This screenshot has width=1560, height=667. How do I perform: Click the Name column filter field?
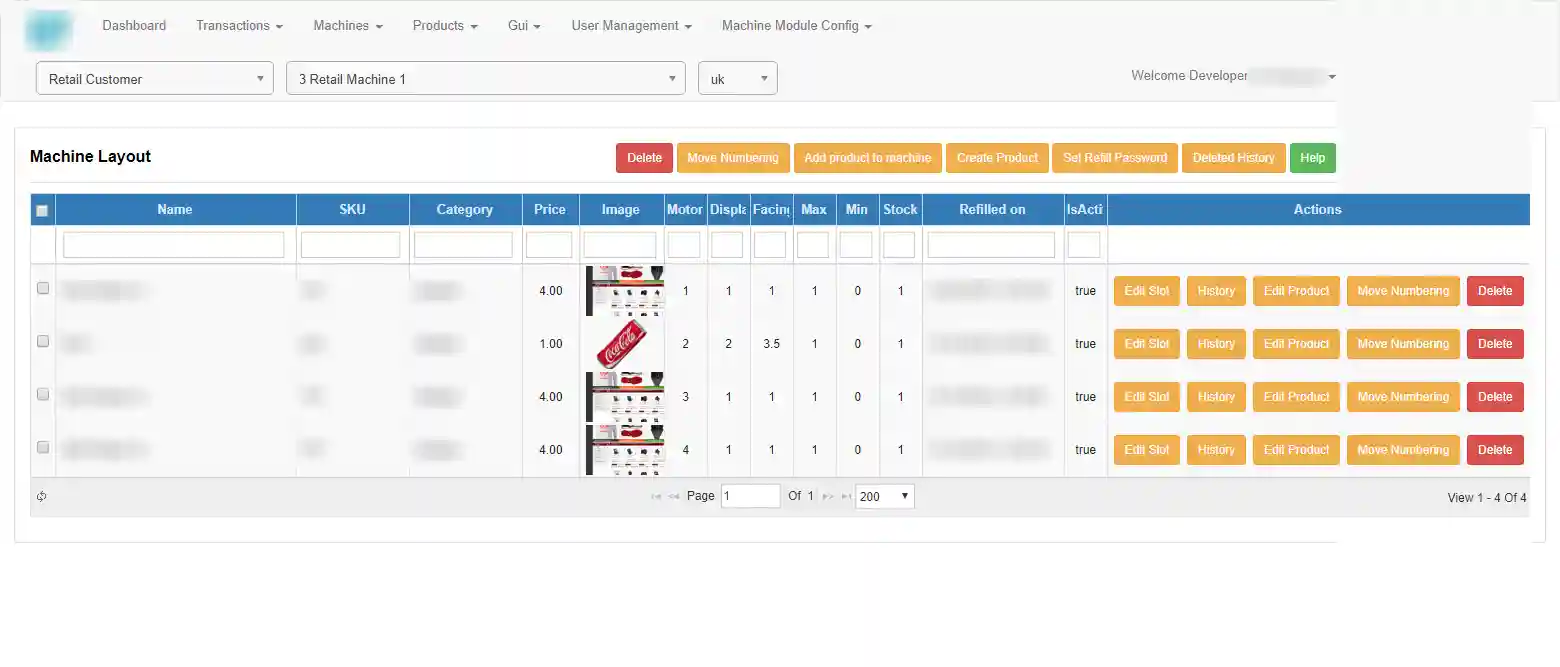(x=174, y=245)
